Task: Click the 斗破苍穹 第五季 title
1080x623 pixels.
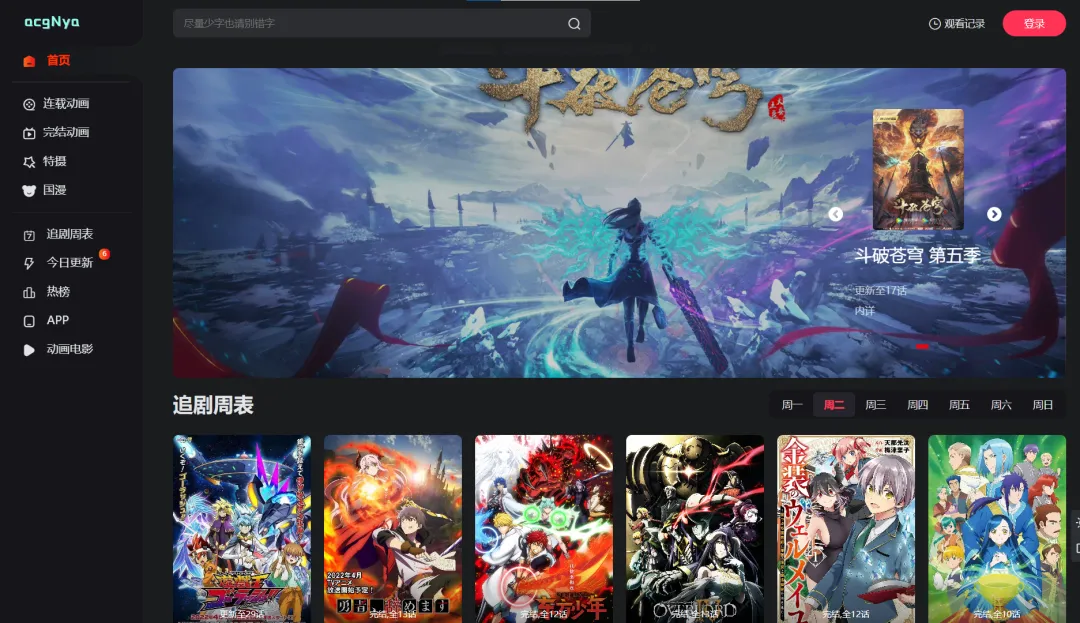Action: (917, 256)
